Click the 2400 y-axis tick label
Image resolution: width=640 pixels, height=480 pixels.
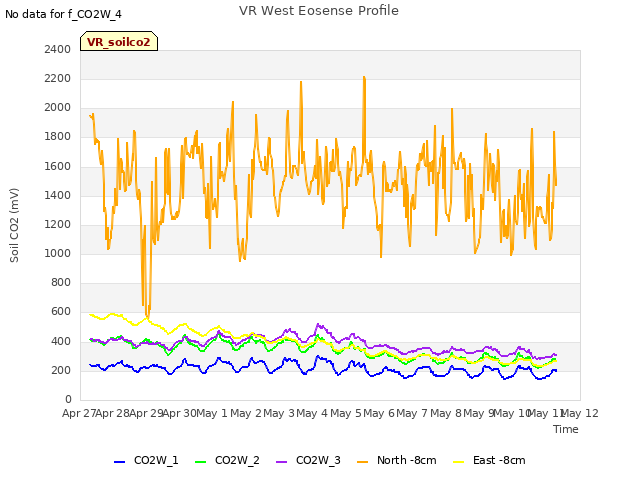[x=58, y=49]
